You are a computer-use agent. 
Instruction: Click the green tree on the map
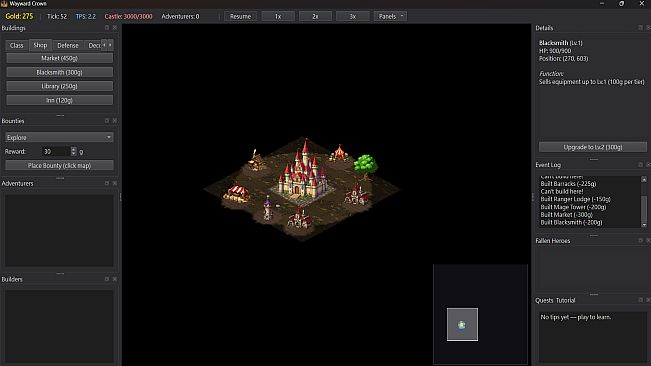pyautogui.click(x=365, y=164)
